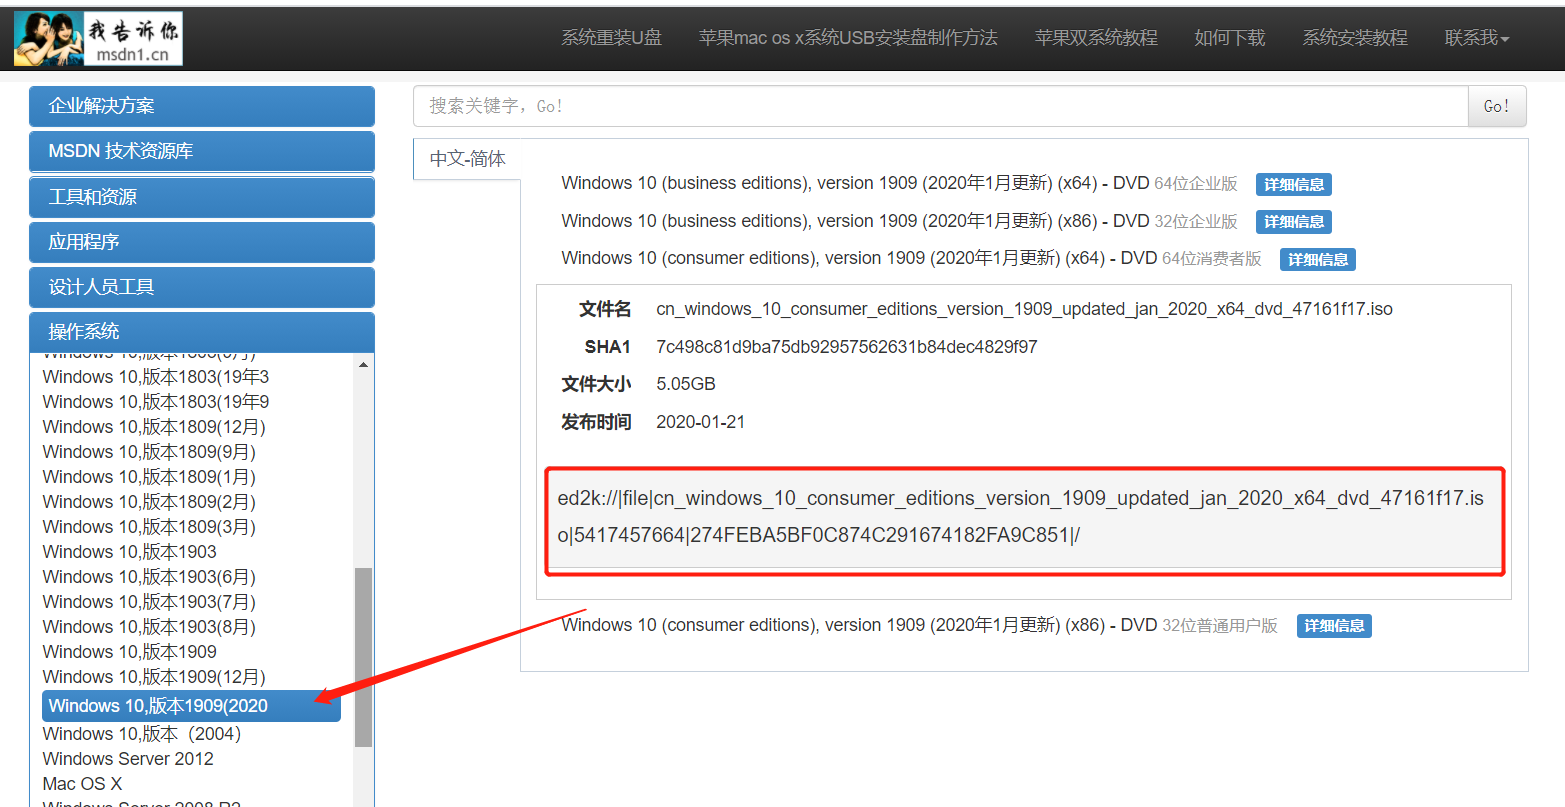Image resolution: width=1565 pixels, height=807 pixels.
Task: Expand 工具和资源 sidebar section
Action: pyautogui.click(x=202, y=197)
